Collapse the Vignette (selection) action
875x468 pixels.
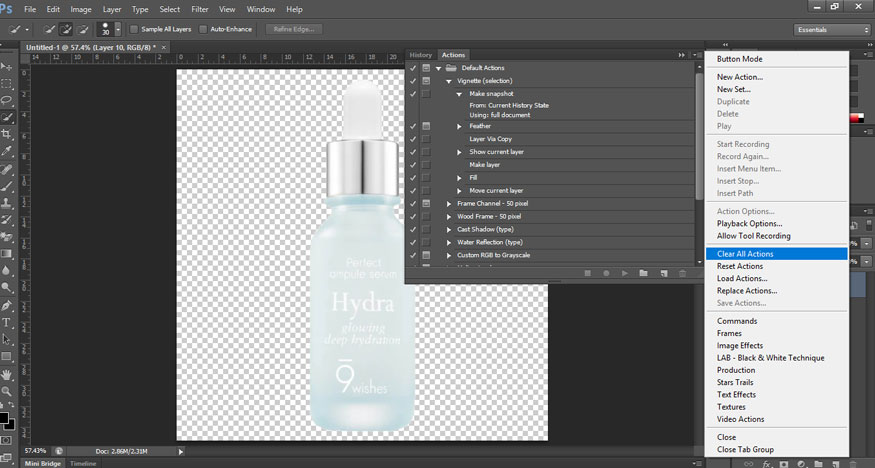449,80
